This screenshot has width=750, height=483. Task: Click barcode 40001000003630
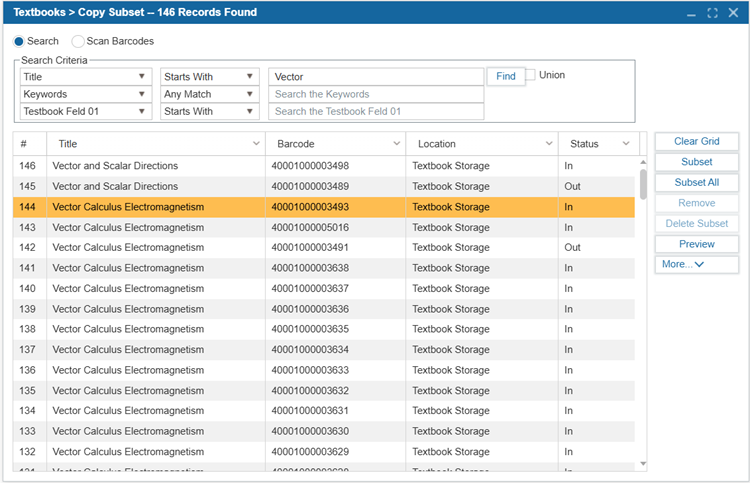(310, 431)
